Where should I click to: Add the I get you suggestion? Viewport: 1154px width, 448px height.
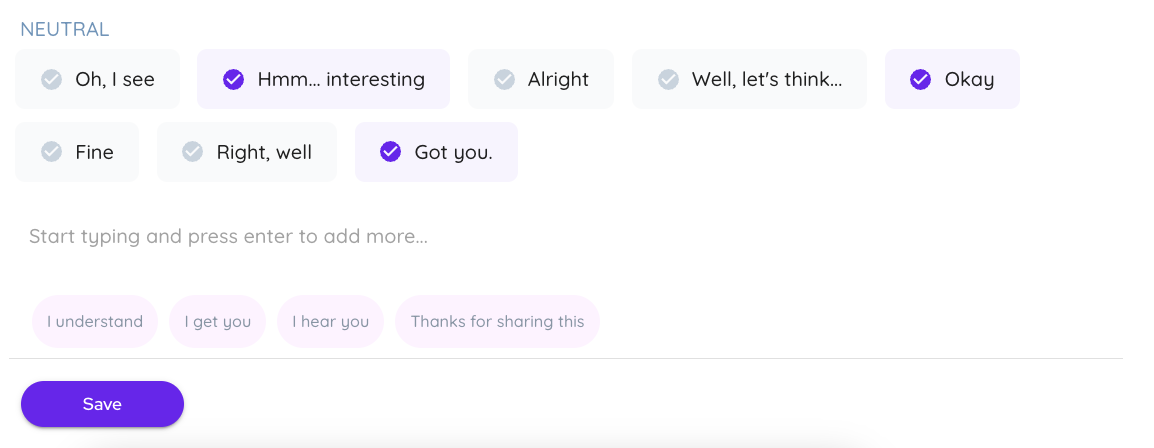(x=217, y=322)
